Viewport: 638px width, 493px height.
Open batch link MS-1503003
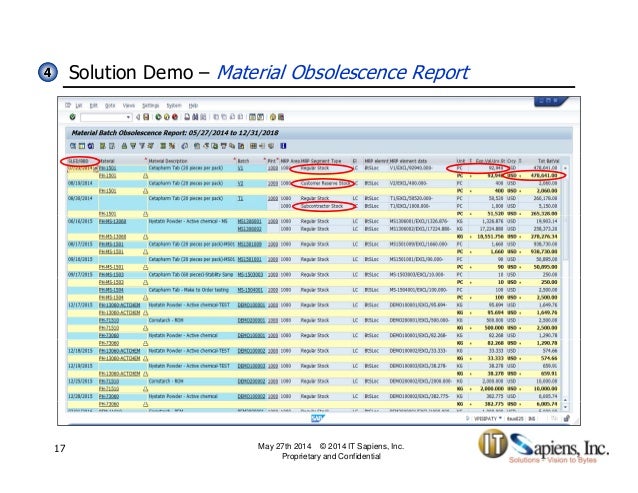tap(250, 275)
